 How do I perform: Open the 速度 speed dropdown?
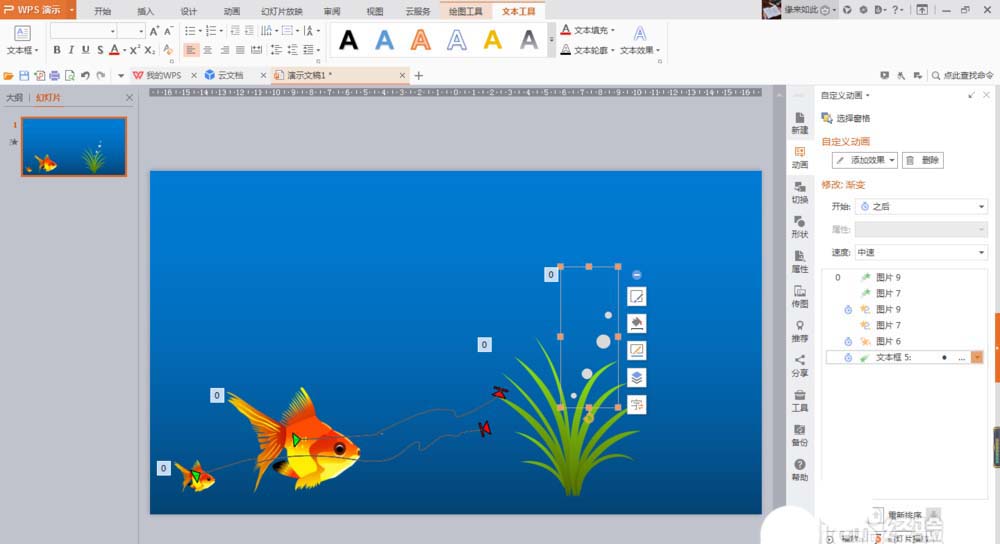[920, 253]
